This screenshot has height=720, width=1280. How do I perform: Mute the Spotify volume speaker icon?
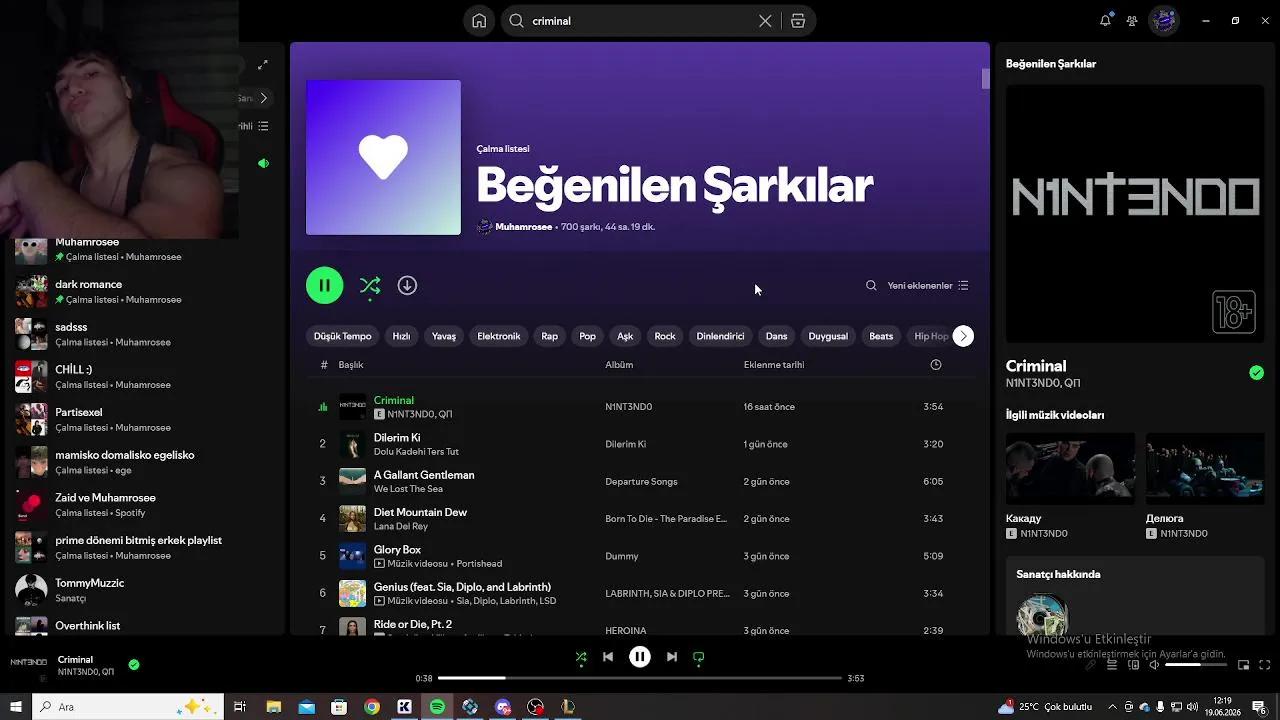point(1154,665)
